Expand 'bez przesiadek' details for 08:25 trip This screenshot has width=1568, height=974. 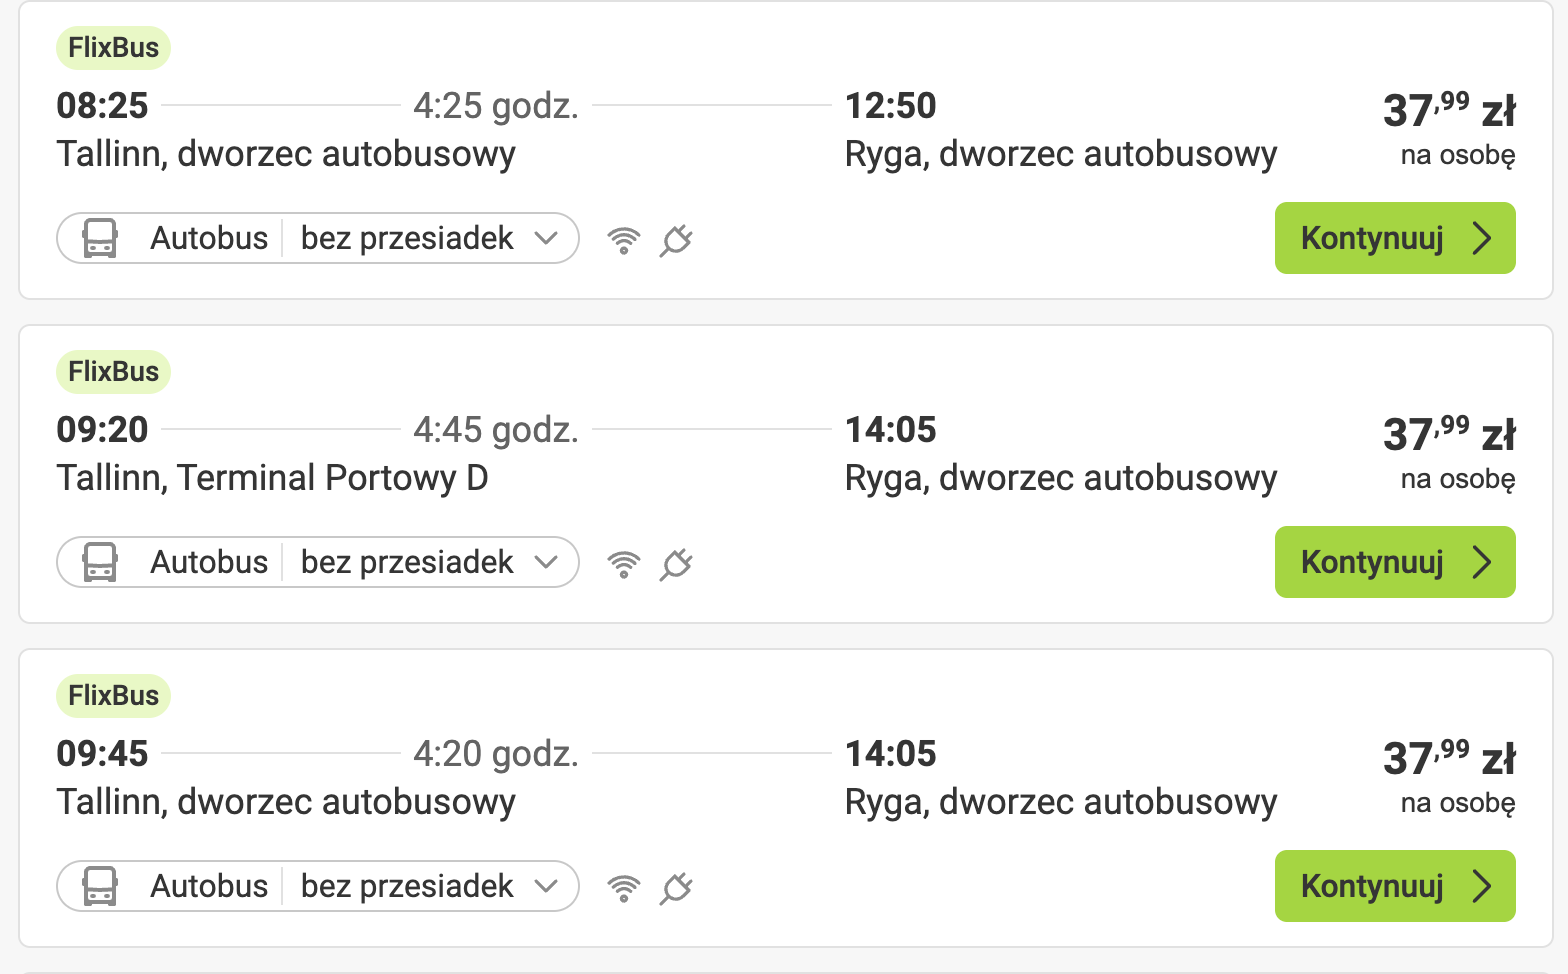[x=429, y=238]
